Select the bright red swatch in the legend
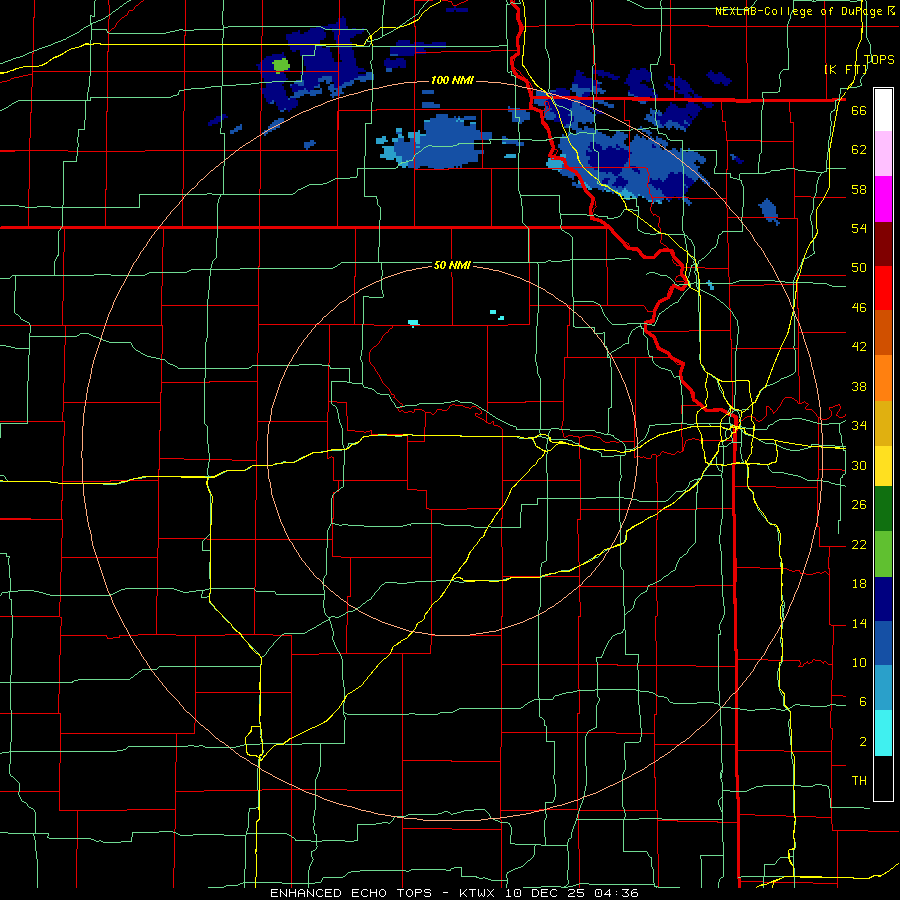Viewport: 900px width, 900px height. pos(883,288)
